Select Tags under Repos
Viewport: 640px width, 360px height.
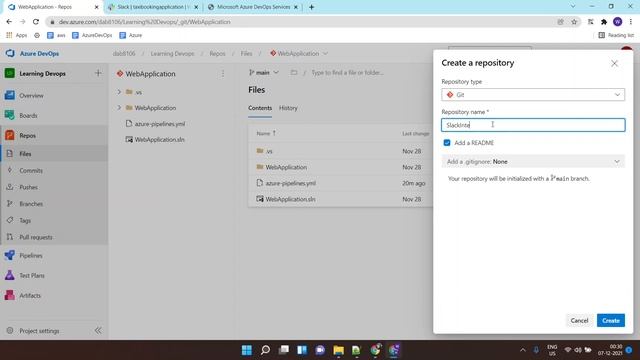(x=25, y=220)
